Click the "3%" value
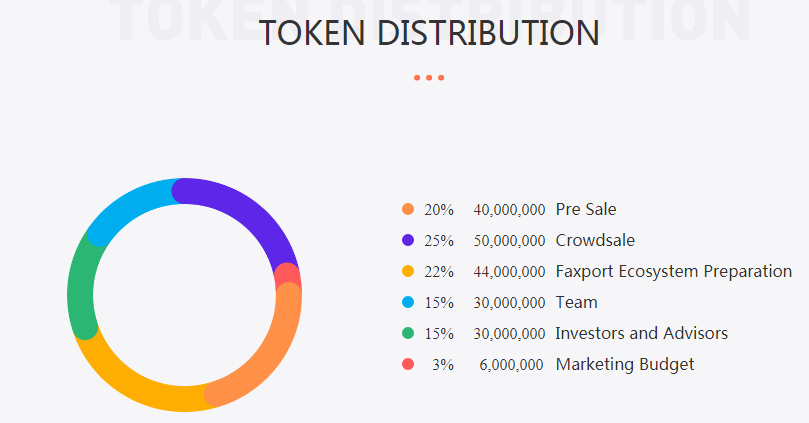Screen dimensions: 809x423 pyautogui.click(x=443, y=365)
